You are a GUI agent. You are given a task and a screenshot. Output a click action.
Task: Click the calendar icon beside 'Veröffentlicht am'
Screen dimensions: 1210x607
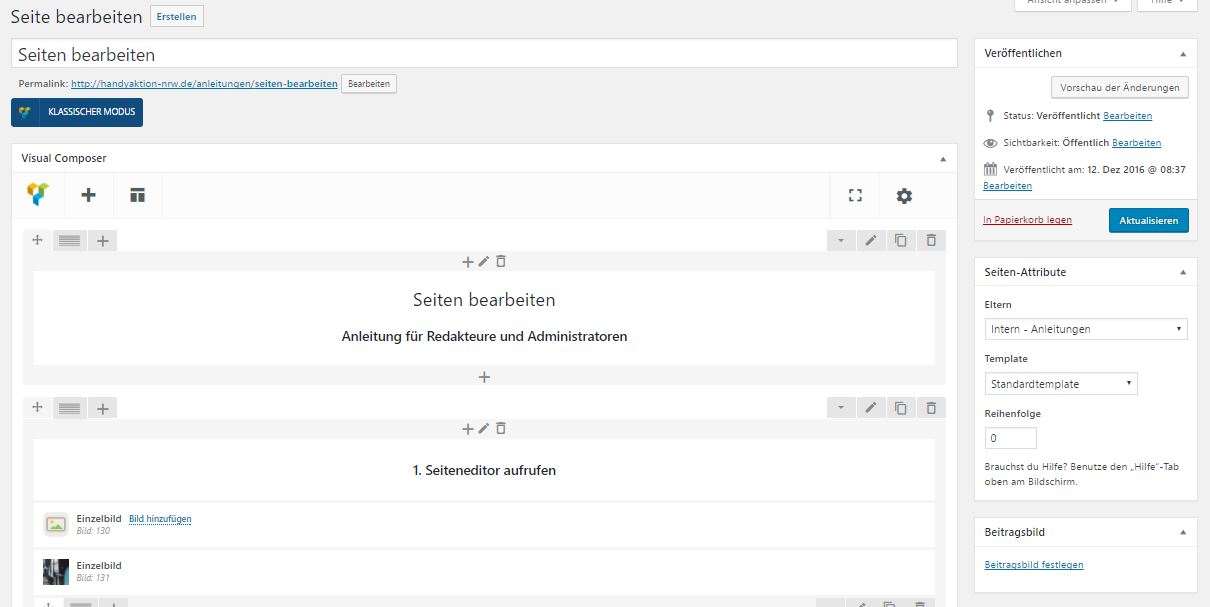click(990, 169)
